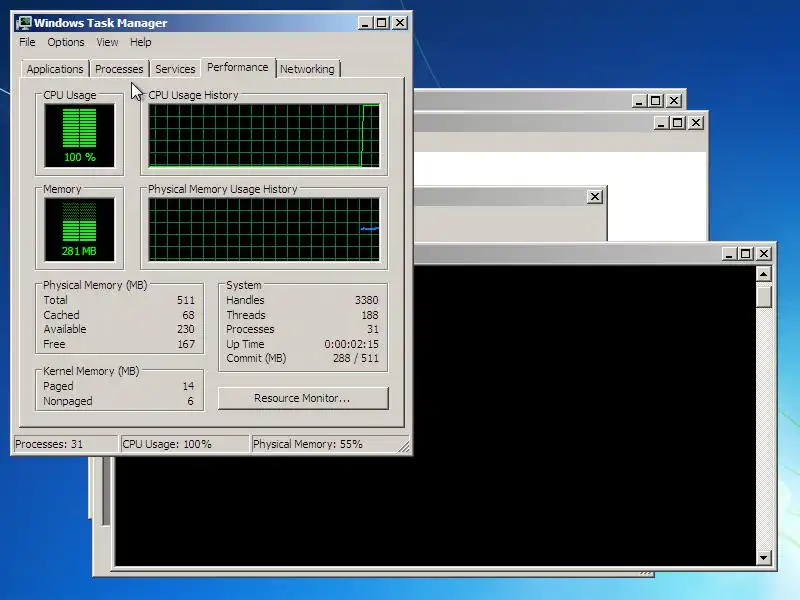Maximize the black console window

coord(745,254)
